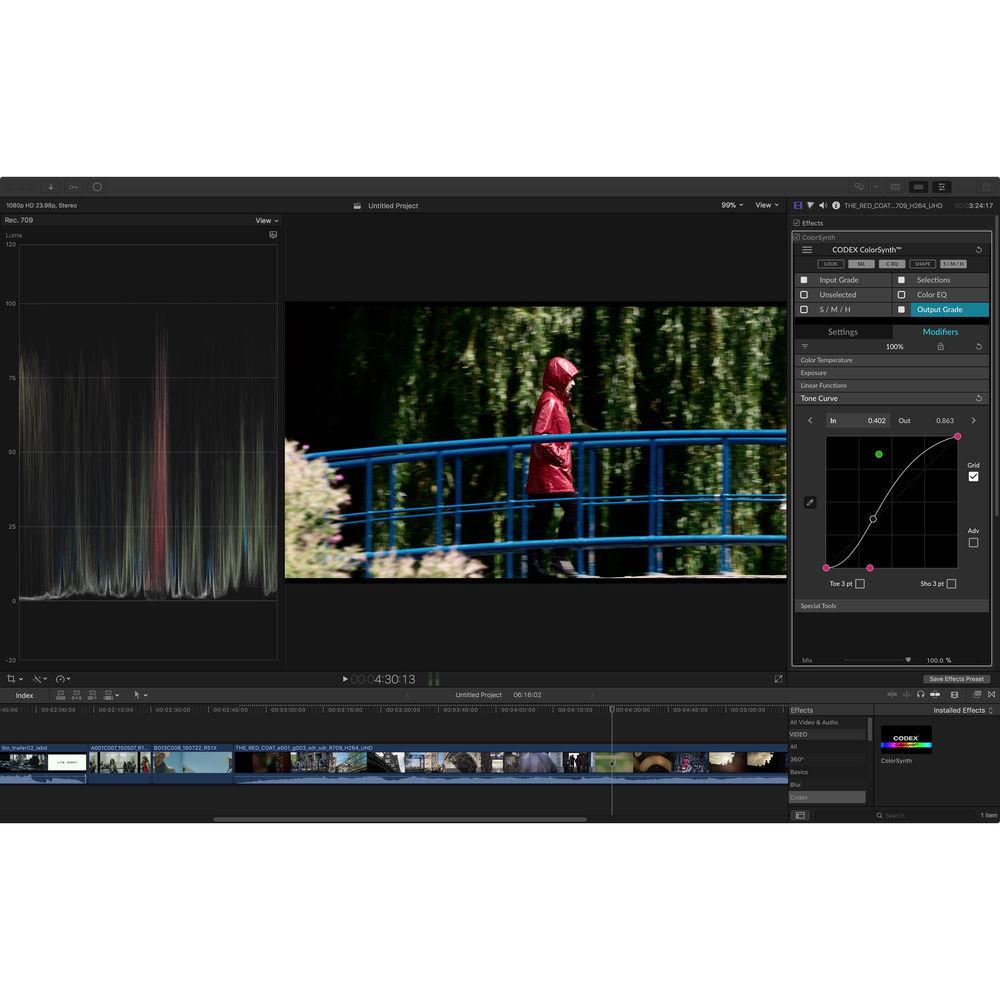
Task: Open the ColorSynth hamburger menu
Action: click(807, 250)
